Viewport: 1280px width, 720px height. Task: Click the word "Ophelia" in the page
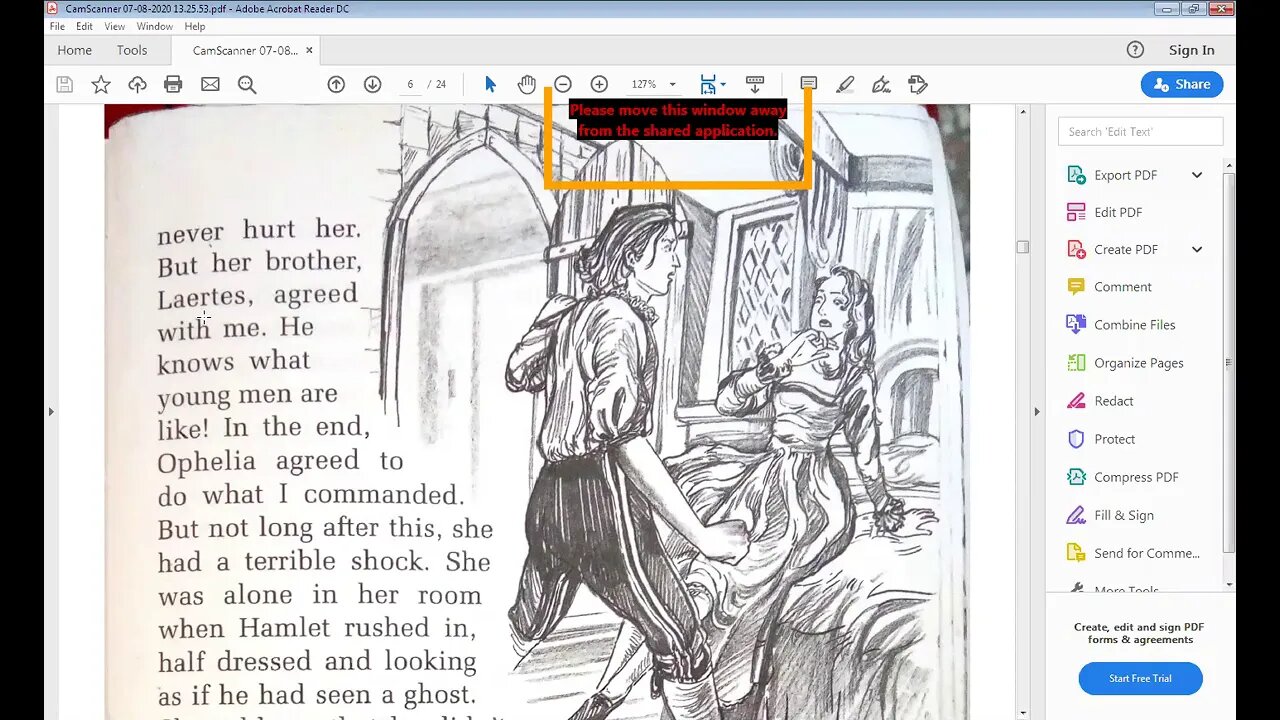click(207, 463)
